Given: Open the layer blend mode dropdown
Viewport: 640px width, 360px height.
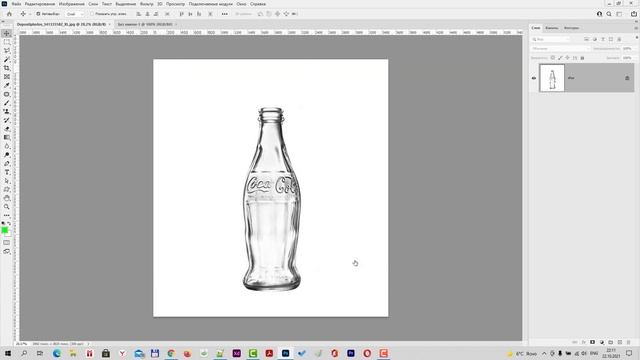Looking at the screenshot, I should point(561,49).
